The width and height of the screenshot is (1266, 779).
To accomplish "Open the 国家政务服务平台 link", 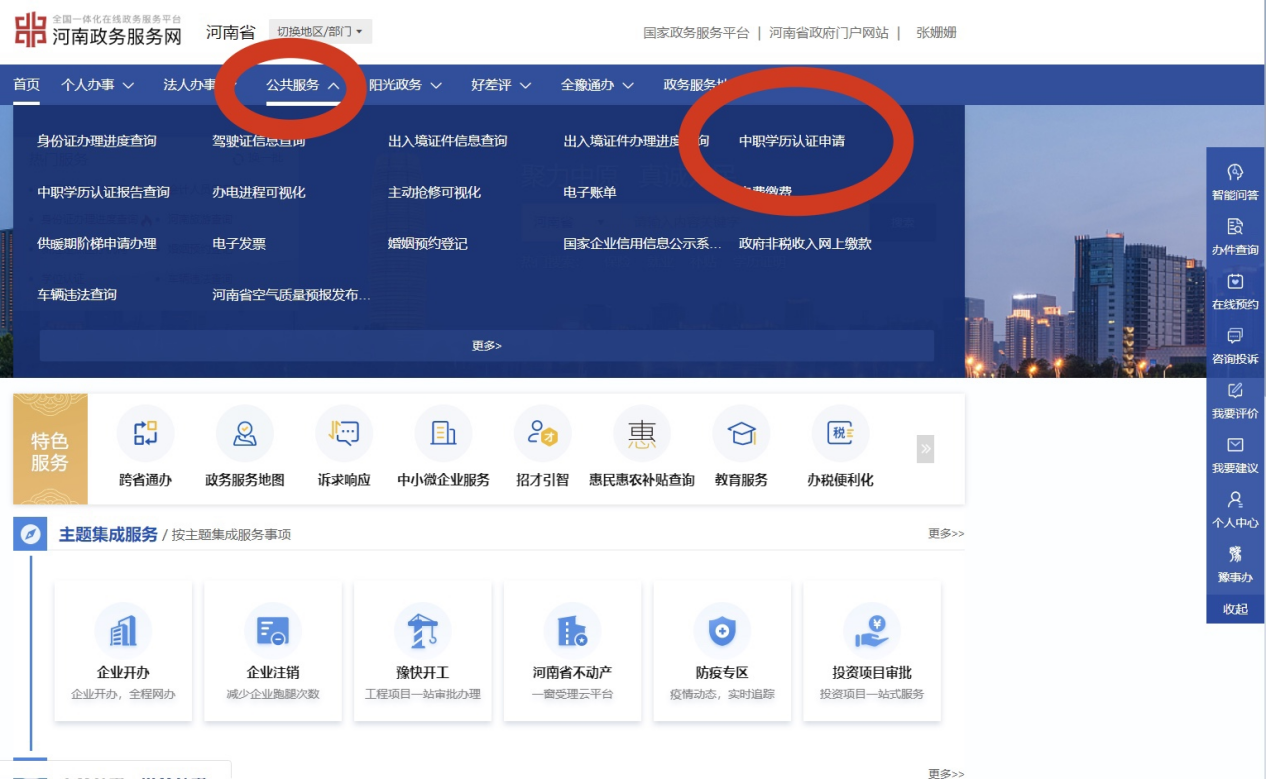I will point(696,33).
